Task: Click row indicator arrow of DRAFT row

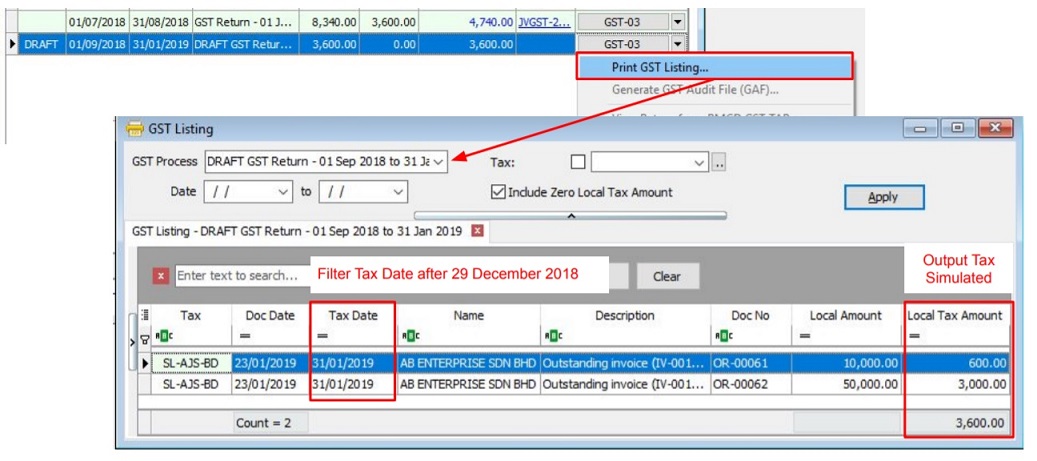Action: point(11,44)
